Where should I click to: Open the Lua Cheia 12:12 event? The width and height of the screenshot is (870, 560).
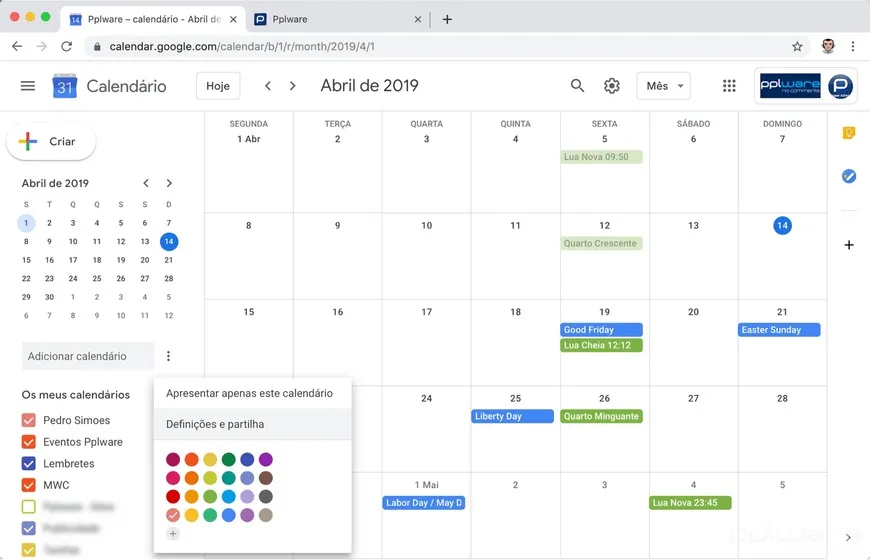[x=601, y=345]
